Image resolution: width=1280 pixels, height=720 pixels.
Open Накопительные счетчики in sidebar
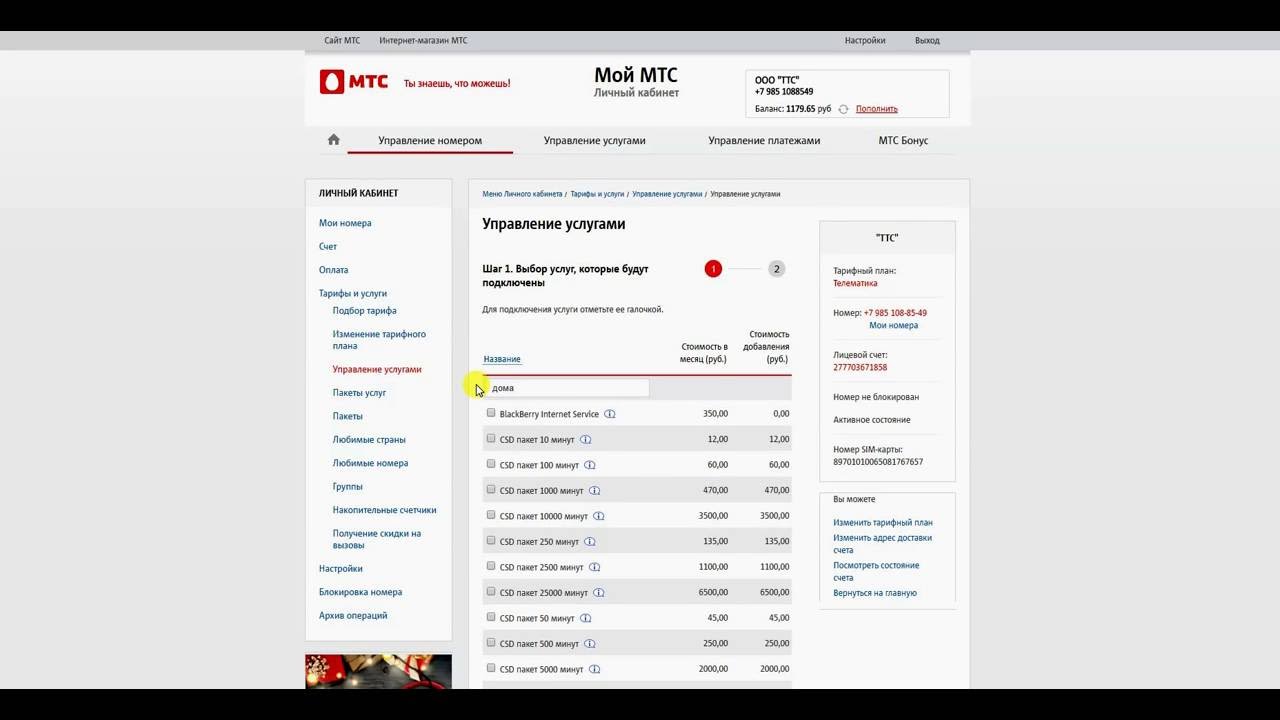385,510
